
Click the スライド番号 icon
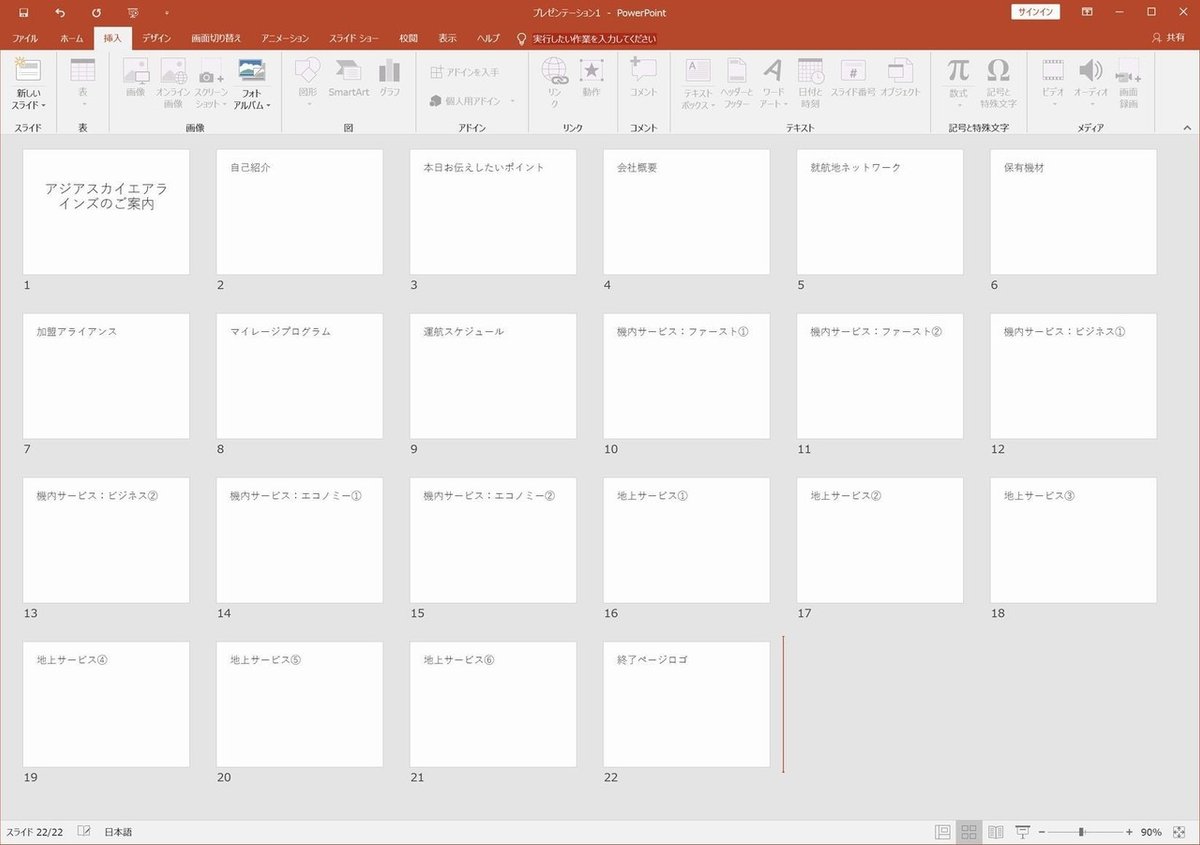(x=853, y=78)
